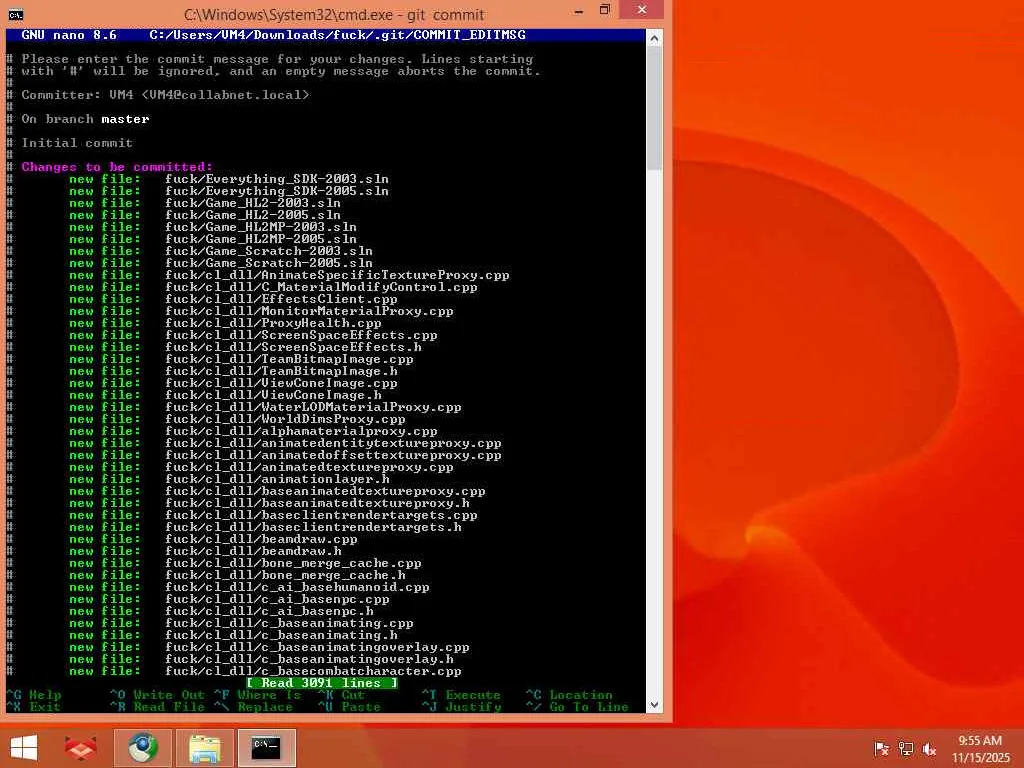Click the ScreenSpaceEffects.h line
Screen dimensions: 1024x768
point(293,347)
